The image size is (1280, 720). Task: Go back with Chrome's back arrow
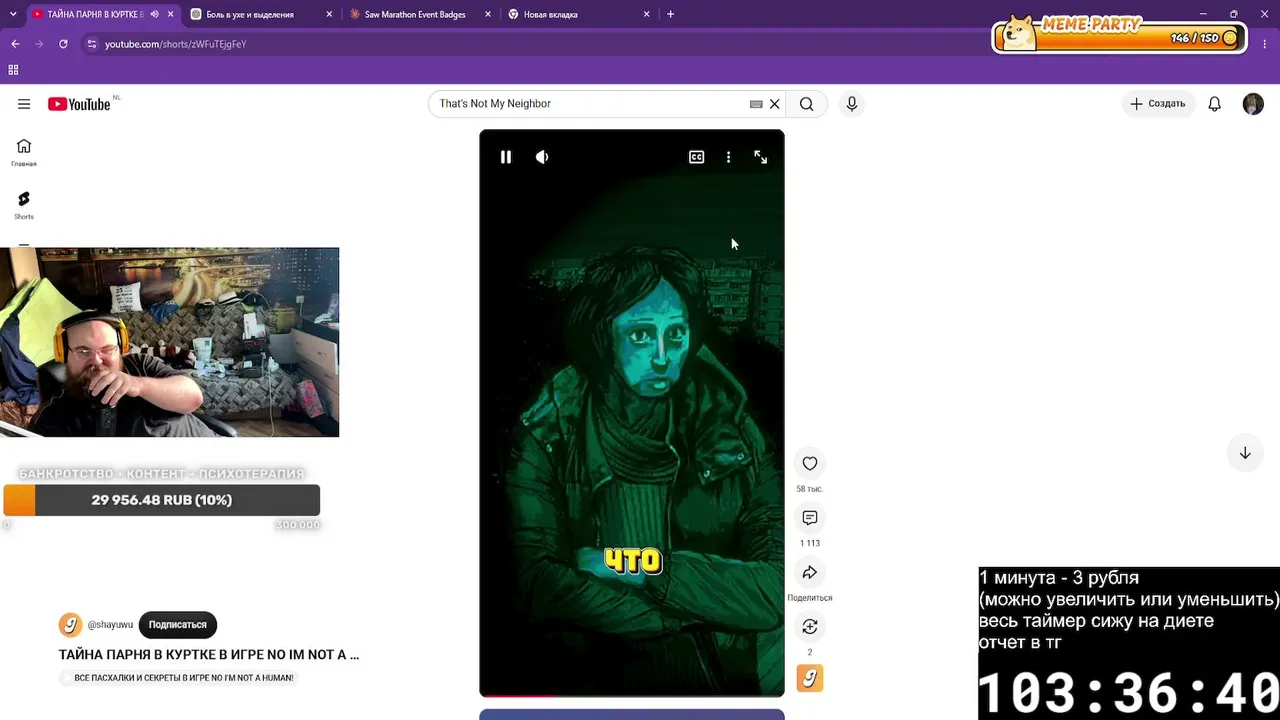pos(15,44)
